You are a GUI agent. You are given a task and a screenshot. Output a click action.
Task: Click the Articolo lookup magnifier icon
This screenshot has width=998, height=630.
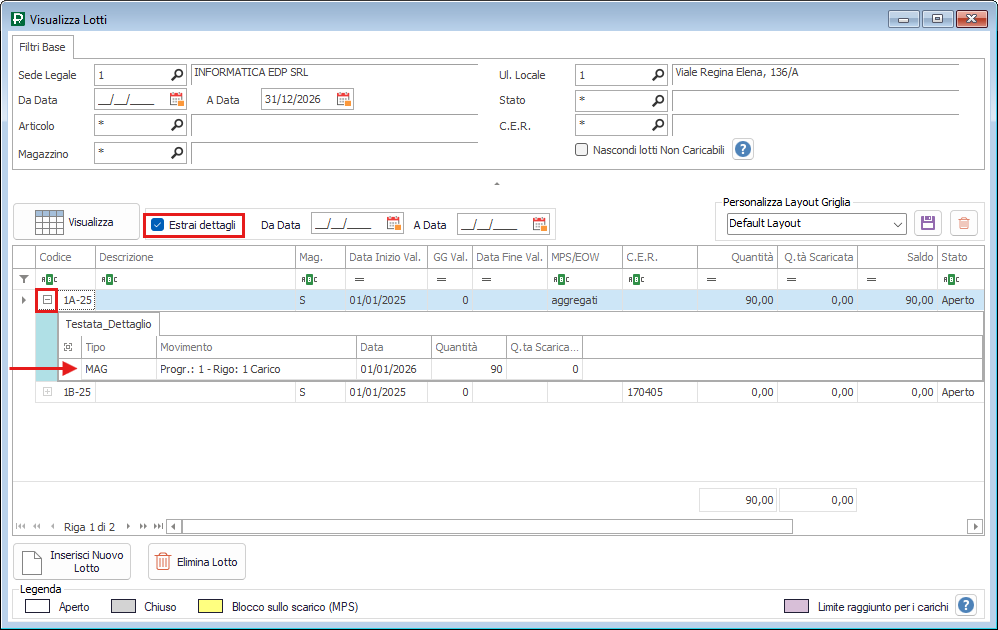click(177, 125)
